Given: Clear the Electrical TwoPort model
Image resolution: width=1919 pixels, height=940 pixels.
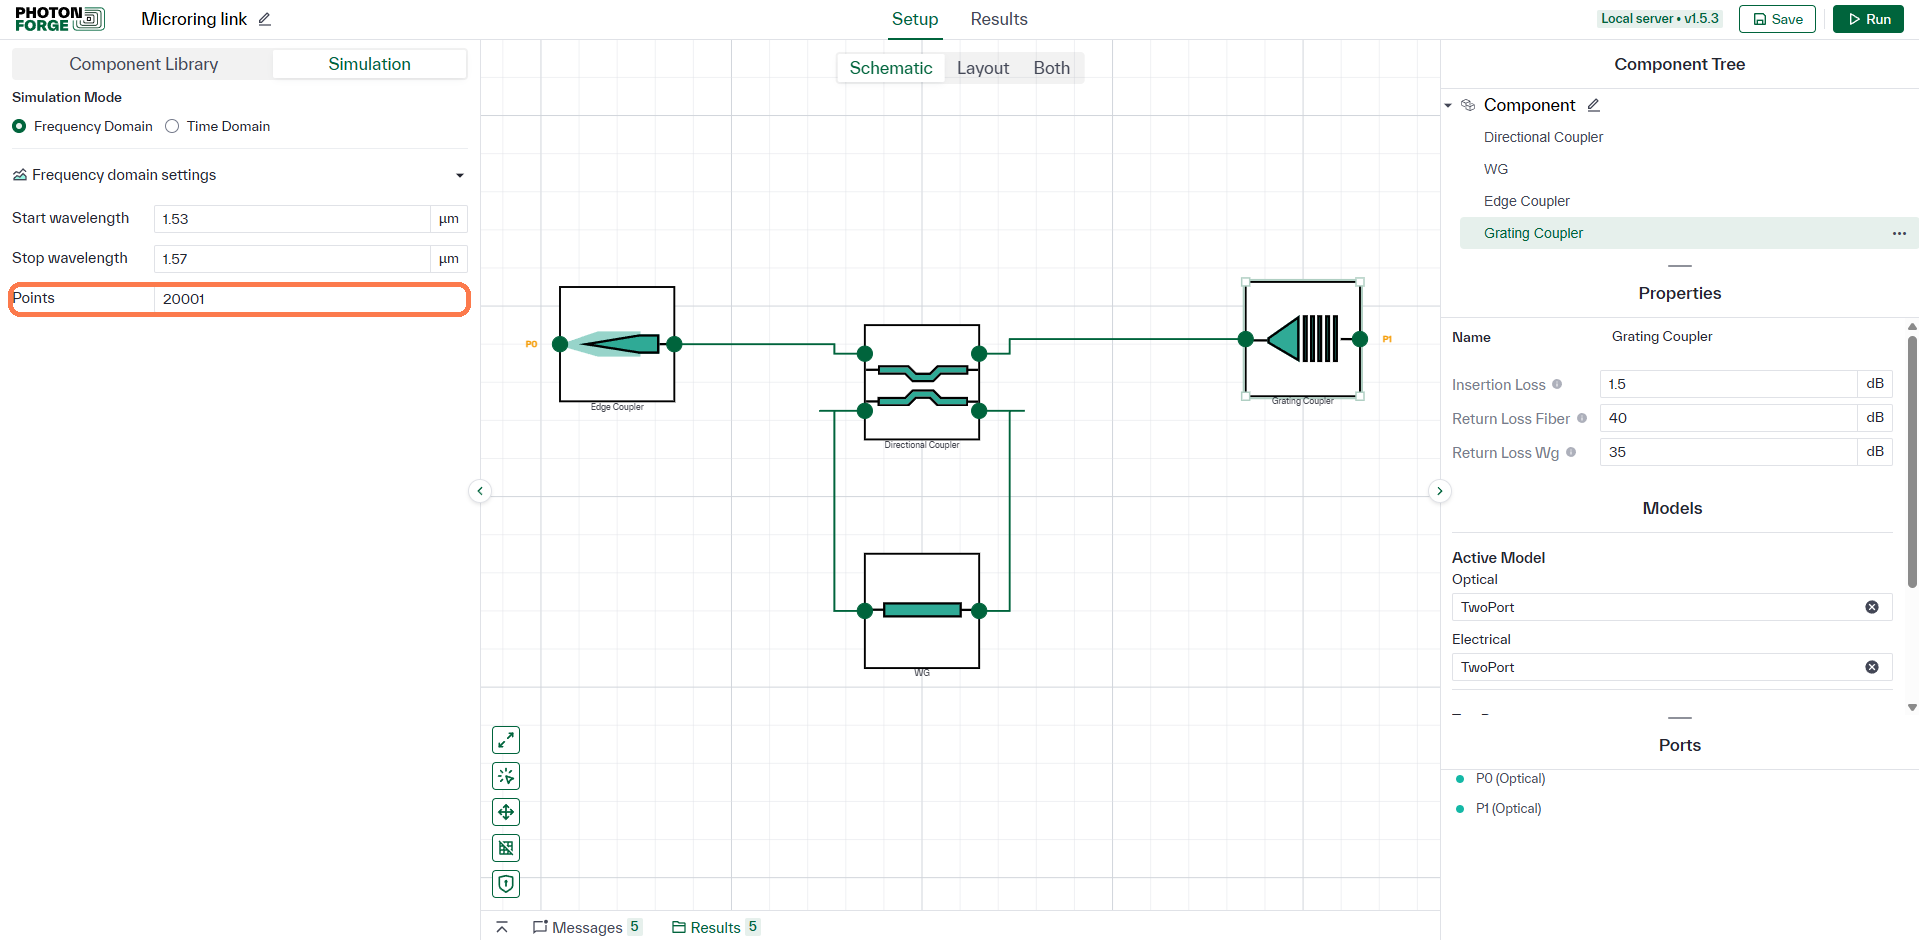Looking at the screenshot, I should point(1872,667).
